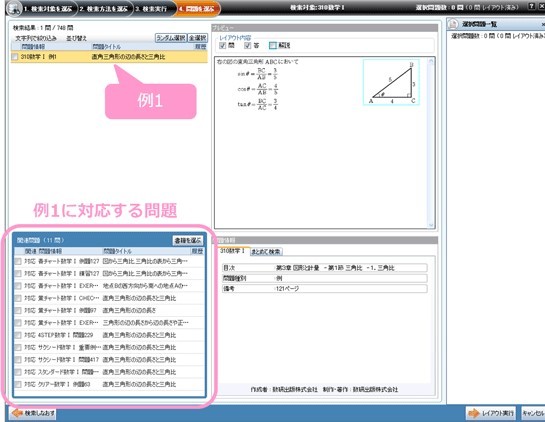Check サクシード数学I 重要例 row checkbox
The image size is (545, 422).
tap(18, 347)
